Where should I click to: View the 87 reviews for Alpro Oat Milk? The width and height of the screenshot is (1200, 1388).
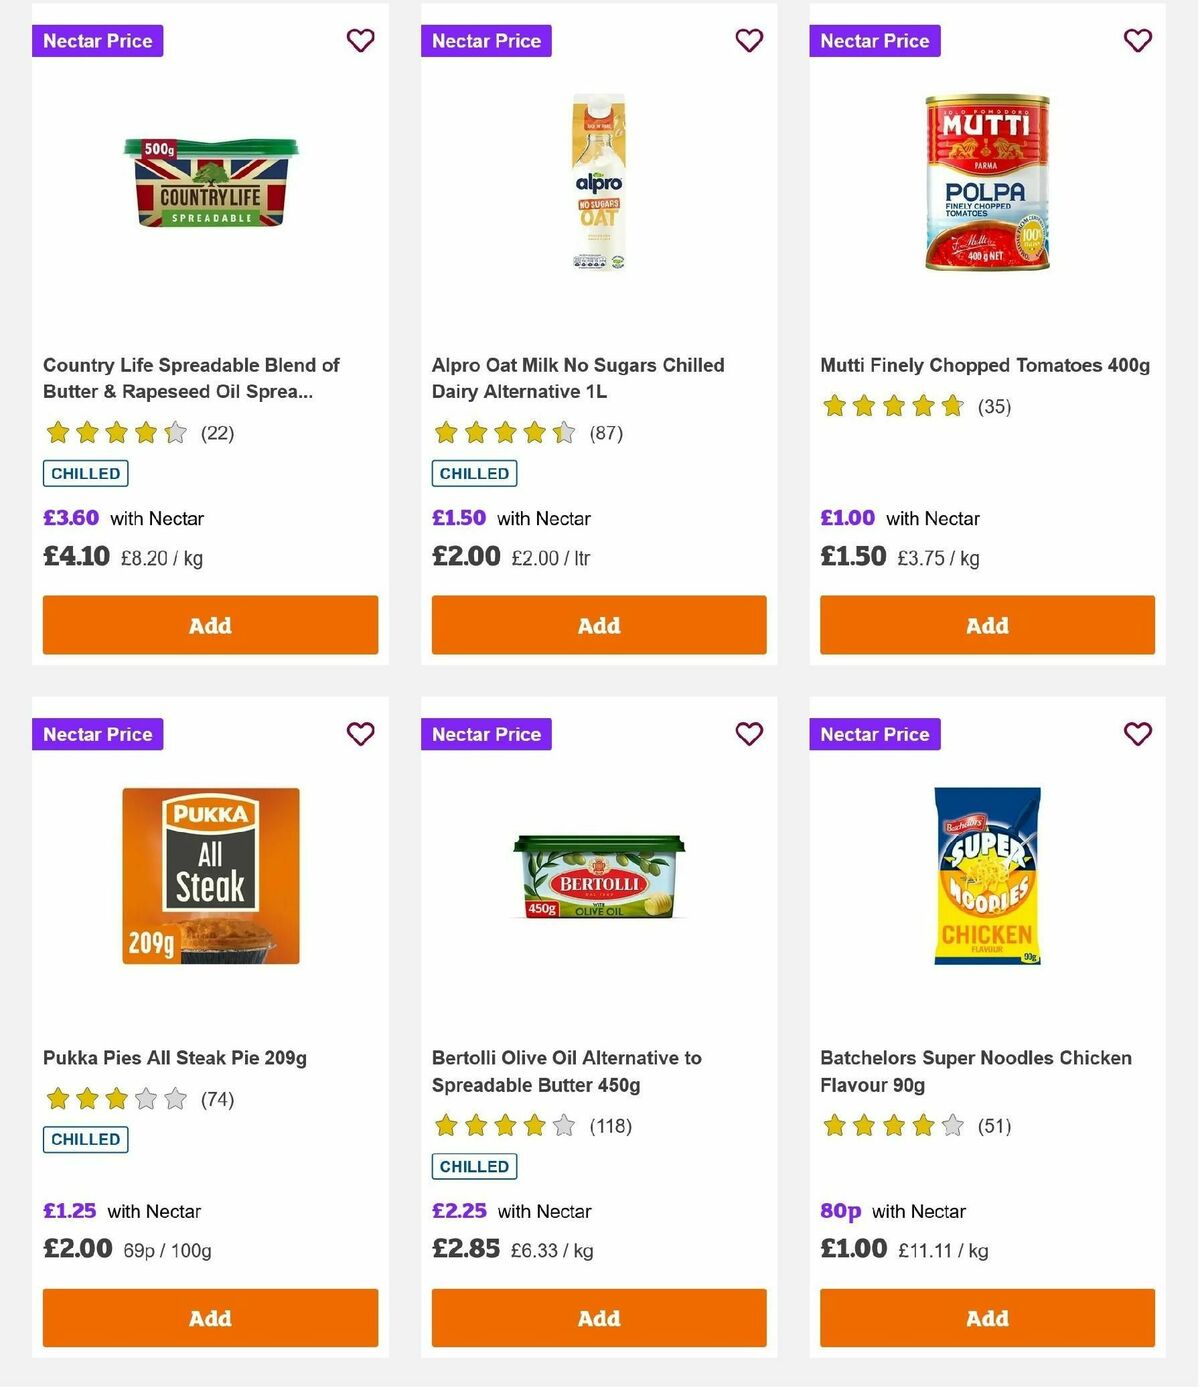click(x=605, y=433)
